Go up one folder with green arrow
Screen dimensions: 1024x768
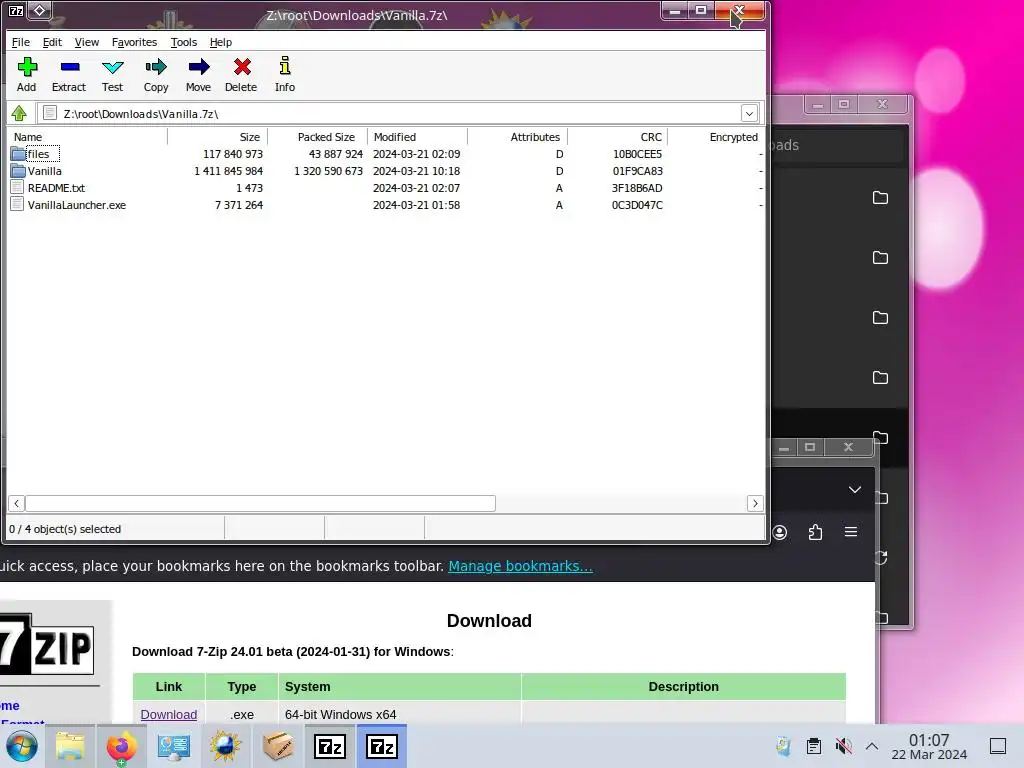tap(19, 114)
